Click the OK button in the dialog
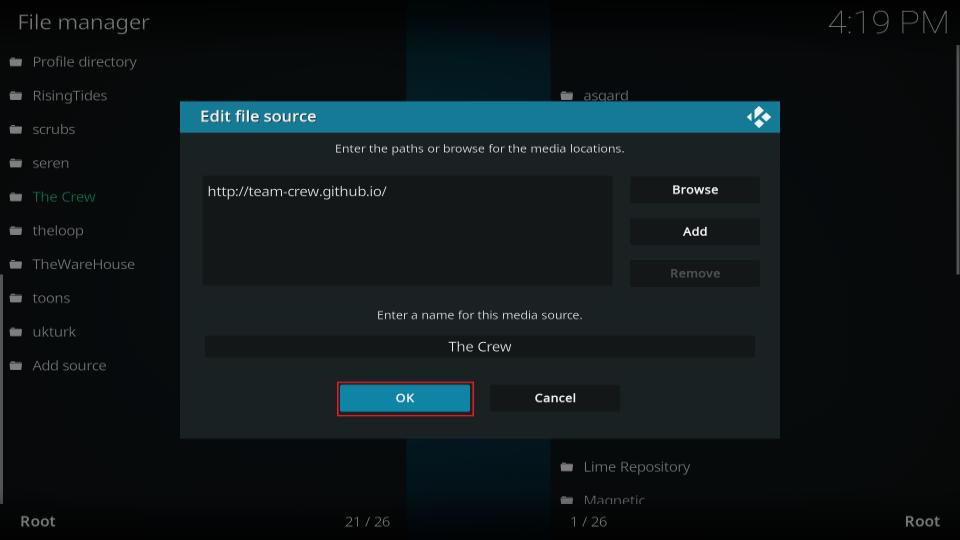The width and height of the screenshot is (960, 540). coord(405,398)
